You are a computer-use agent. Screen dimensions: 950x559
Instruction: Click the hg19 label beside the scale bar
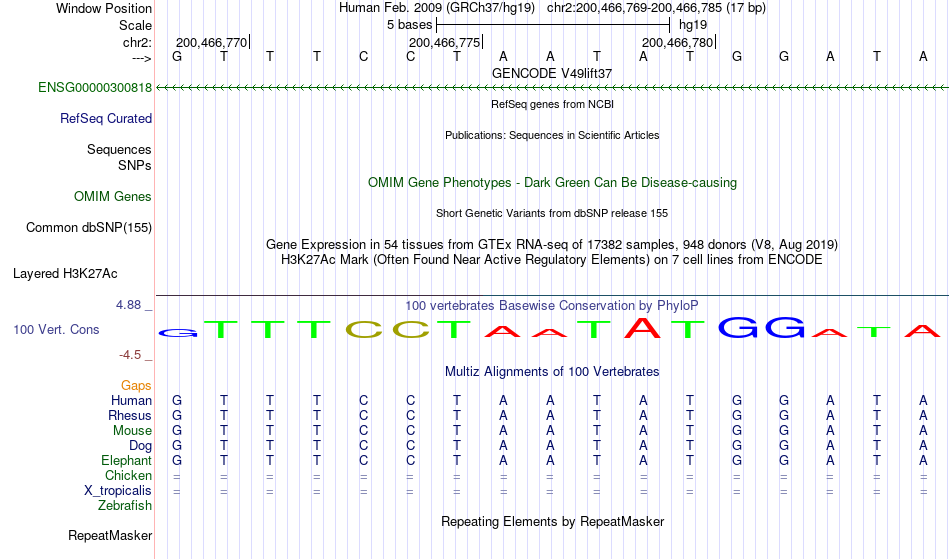point(693,25)
